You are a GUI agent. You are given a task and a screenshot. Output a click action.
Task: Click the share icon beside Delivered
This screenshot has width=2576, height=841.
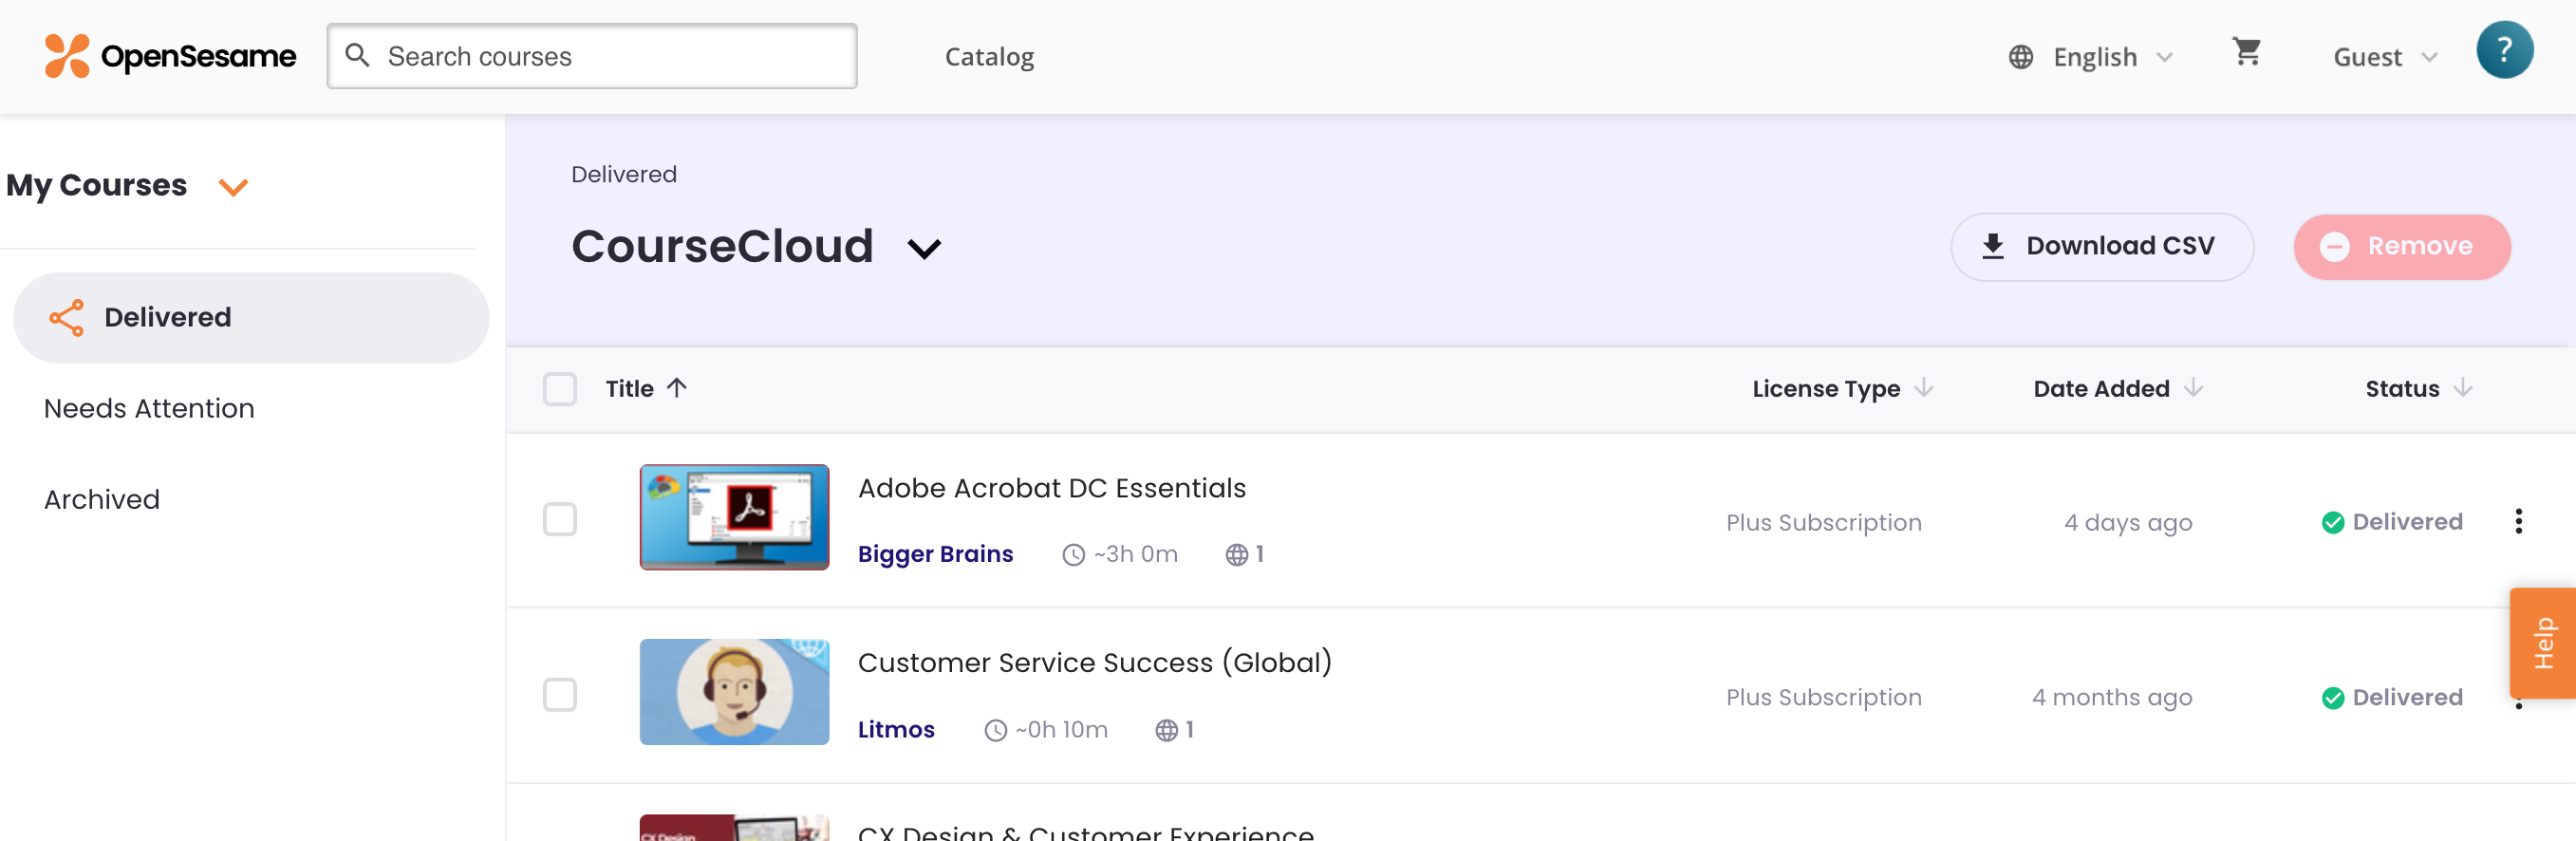coord(66,318)
